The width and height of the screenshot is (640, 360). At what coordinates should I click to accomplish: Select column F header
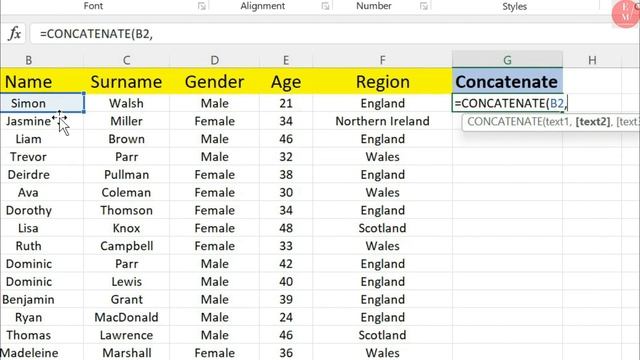point(382,60)
